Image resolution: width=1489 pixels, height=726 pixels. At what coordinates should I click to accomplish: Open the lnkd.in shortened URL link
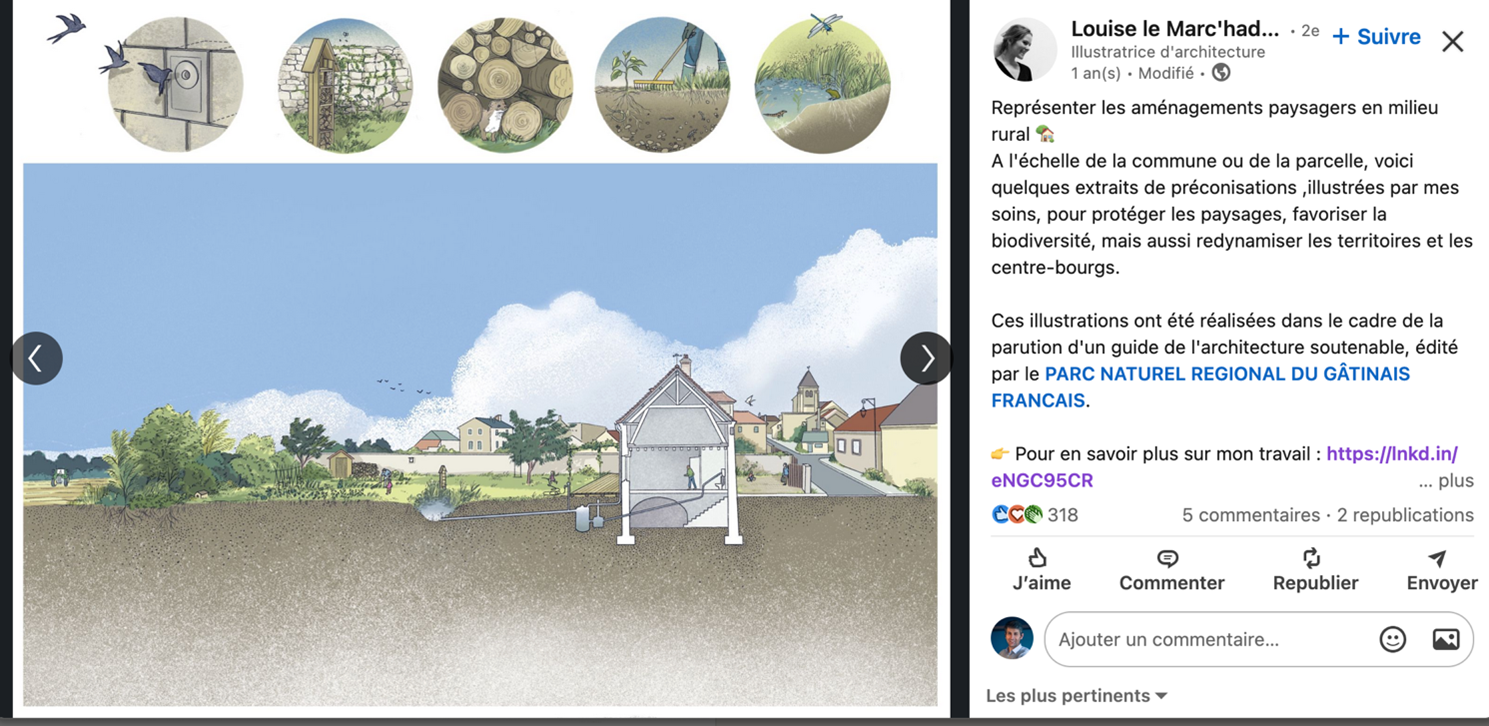(1224, 467)
